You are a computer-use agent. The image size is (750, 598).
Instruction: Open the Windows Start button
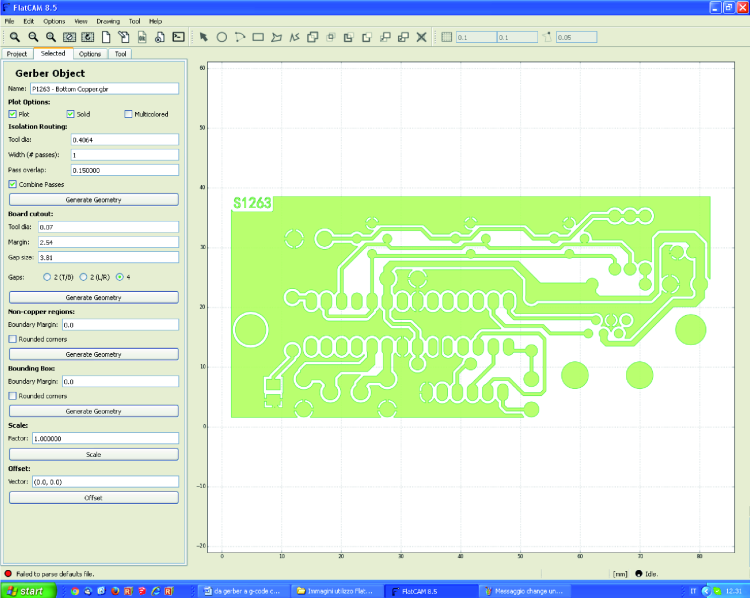[28, 591]
